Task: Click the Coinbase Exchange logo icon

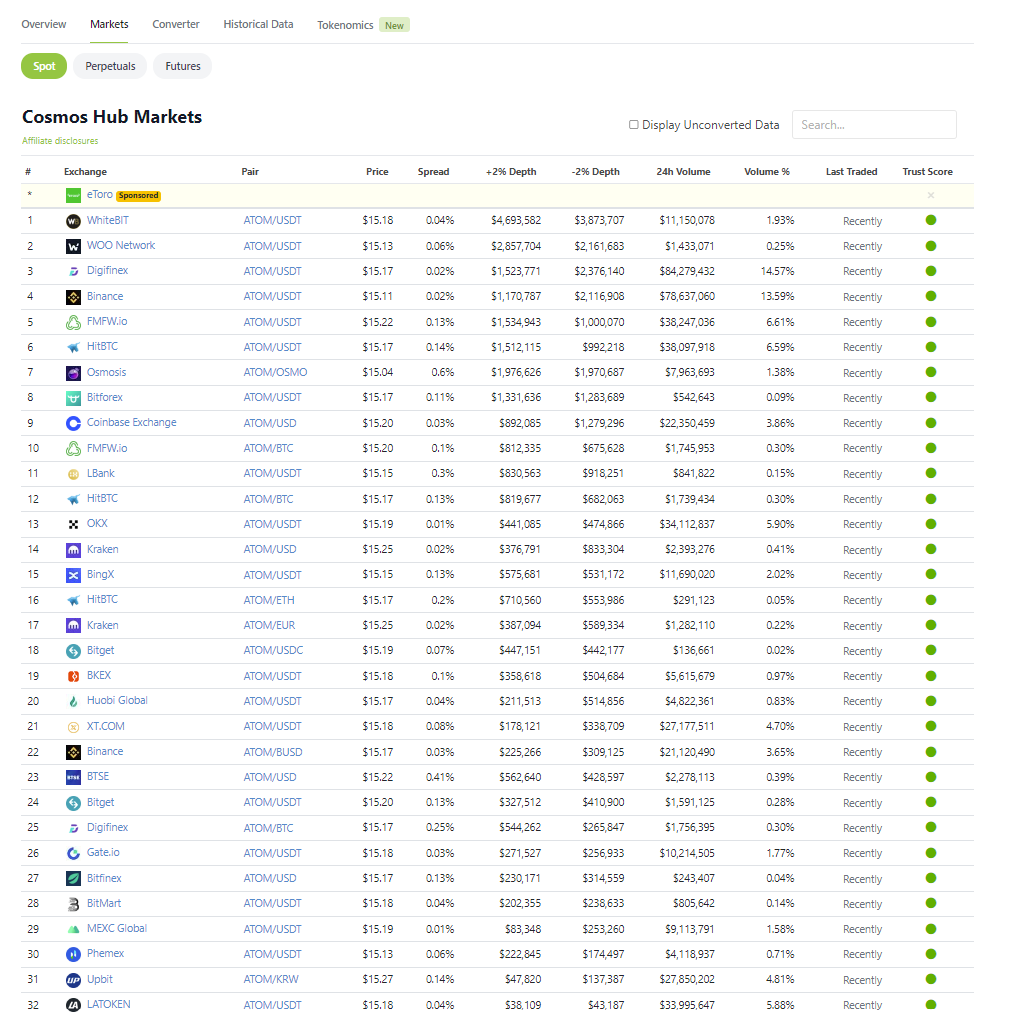Action: [x=73, y=423]
